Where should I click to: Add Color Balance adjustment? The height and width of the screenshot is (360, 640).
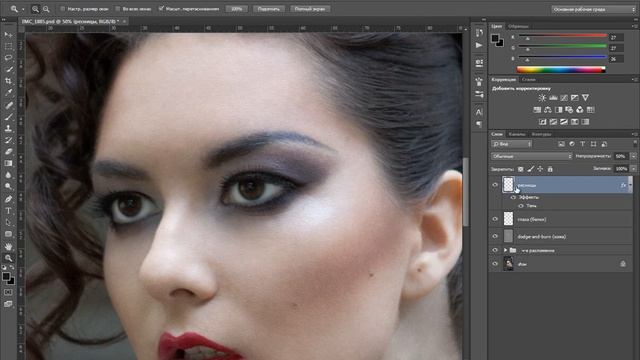[548, 110]
